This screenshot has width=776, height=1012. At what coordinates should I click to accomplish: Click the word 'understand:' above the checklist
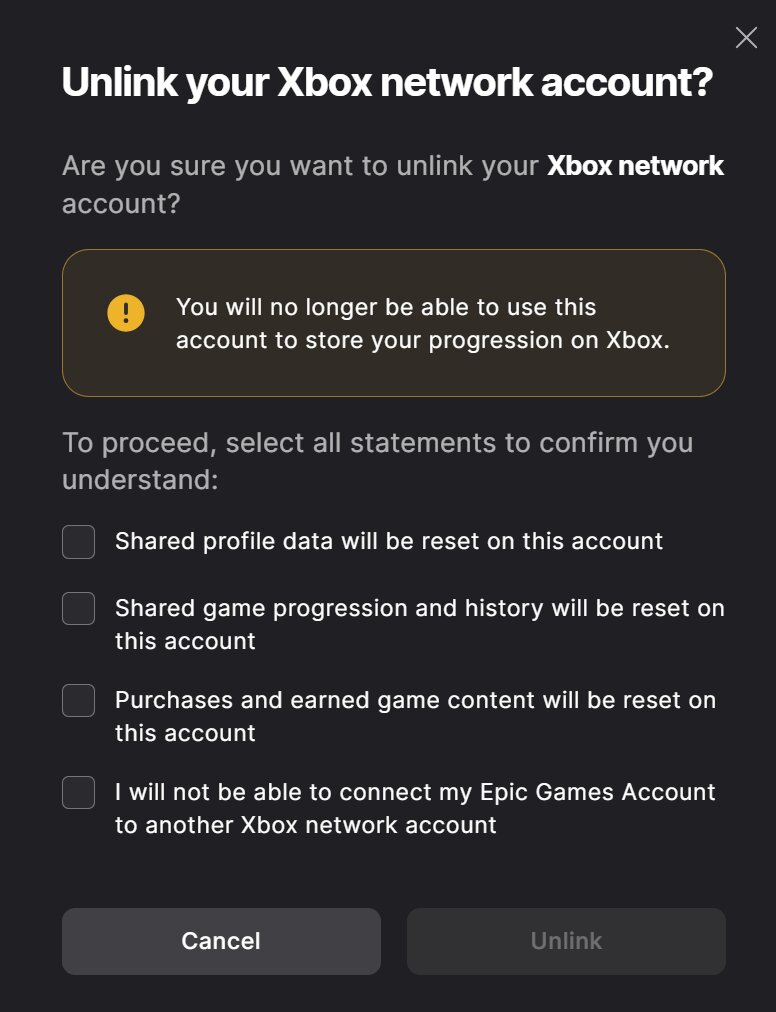pos(140,480)
